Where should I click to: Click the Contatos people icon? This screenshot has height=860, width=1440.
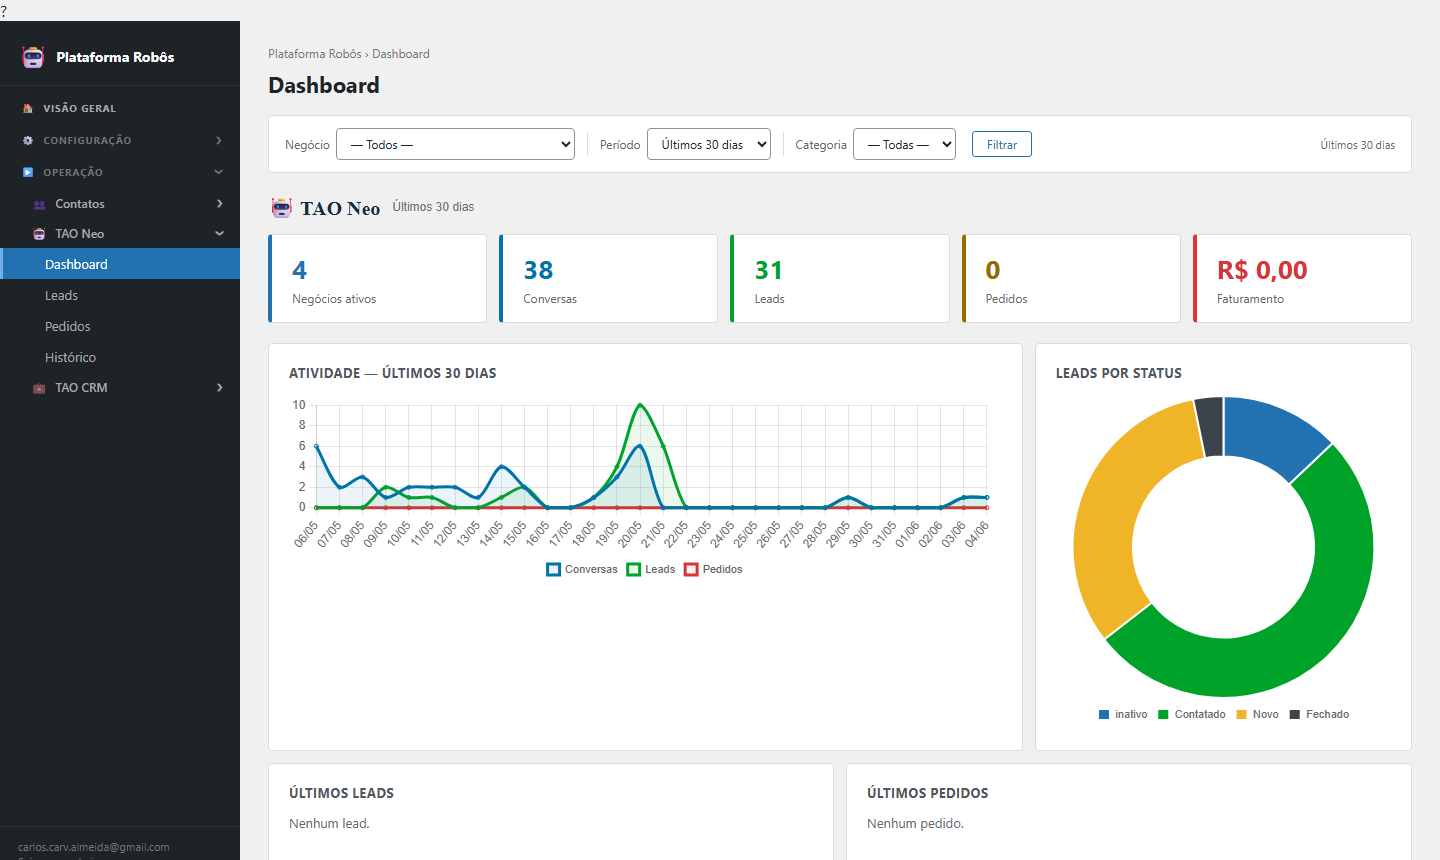[39, 204]
